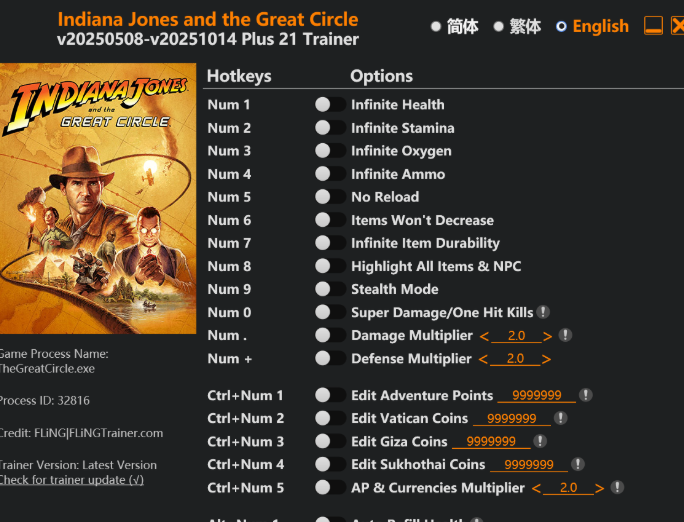Click info icon beside Super Damage/One Hit Kills
The height and width of the screenshot is (522, 684).
coord(543,312)
